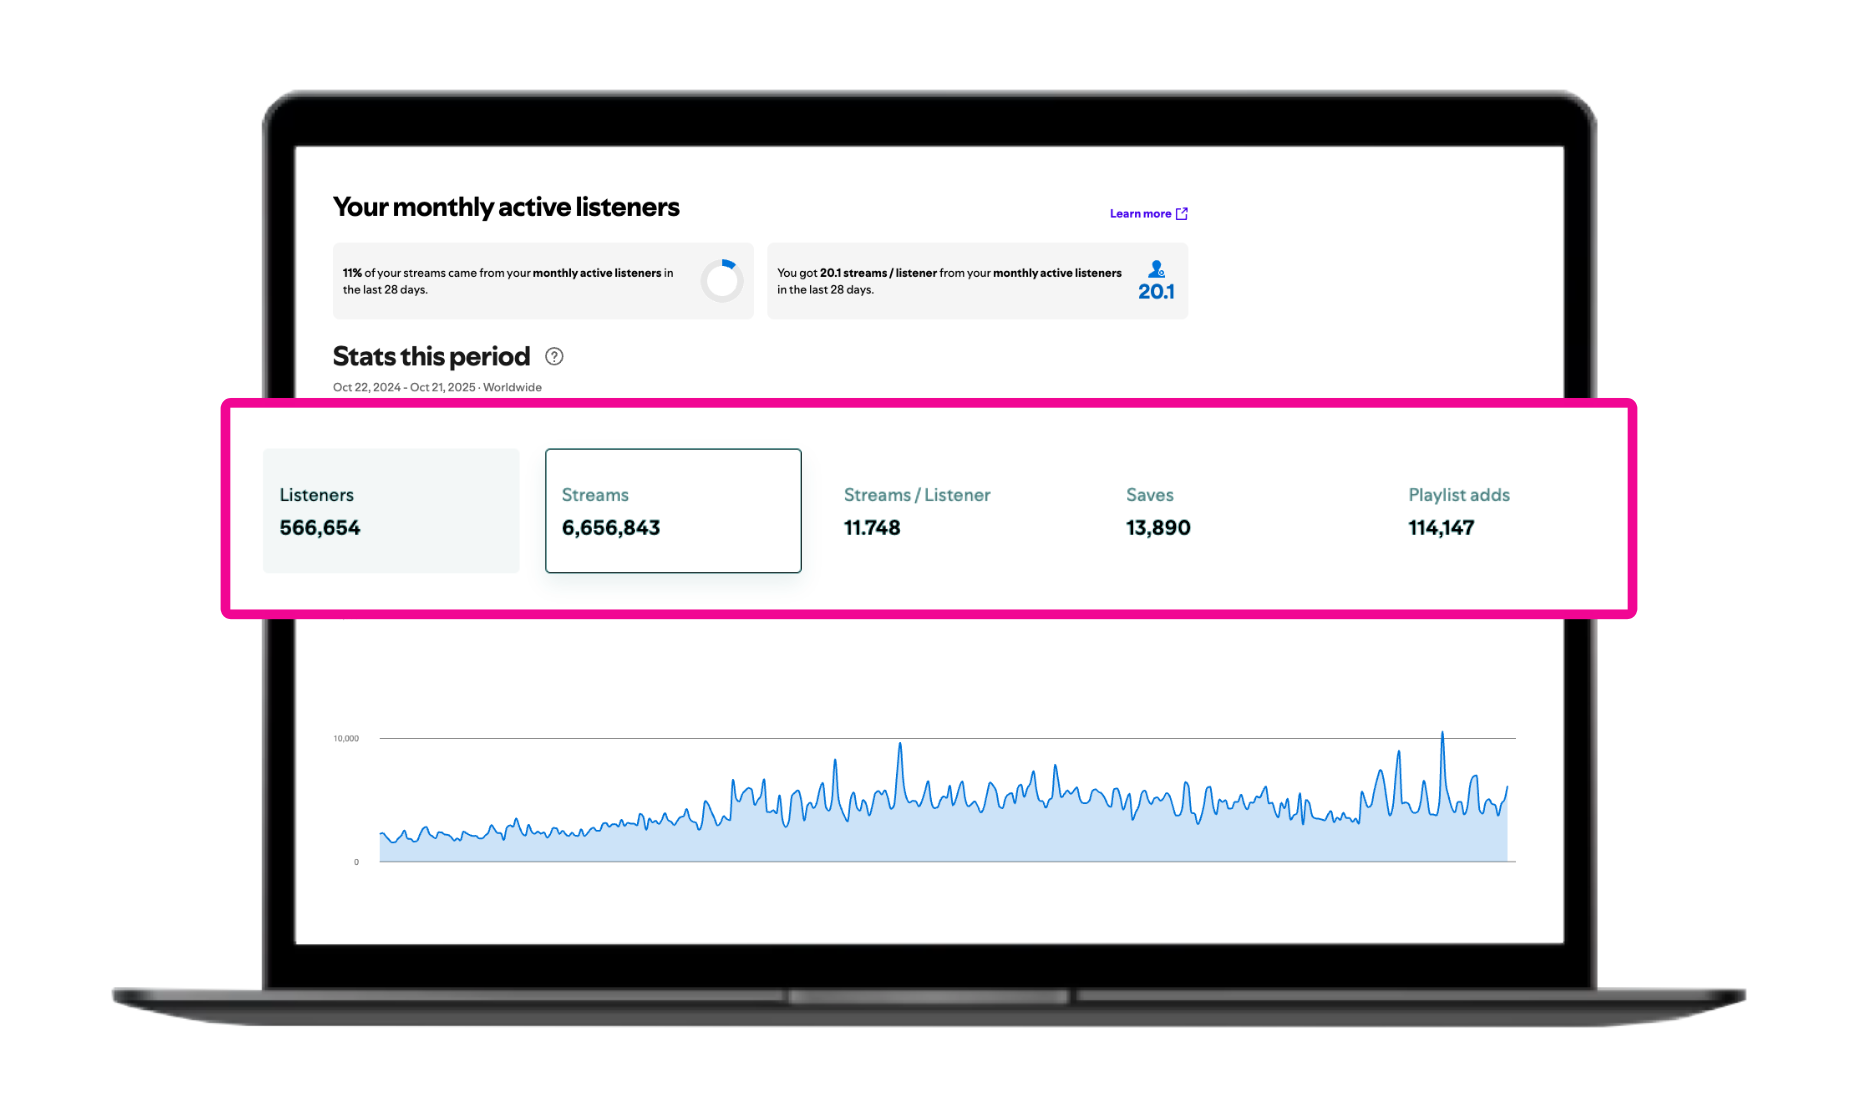Select the Listeners stat tab

[391, 511]
